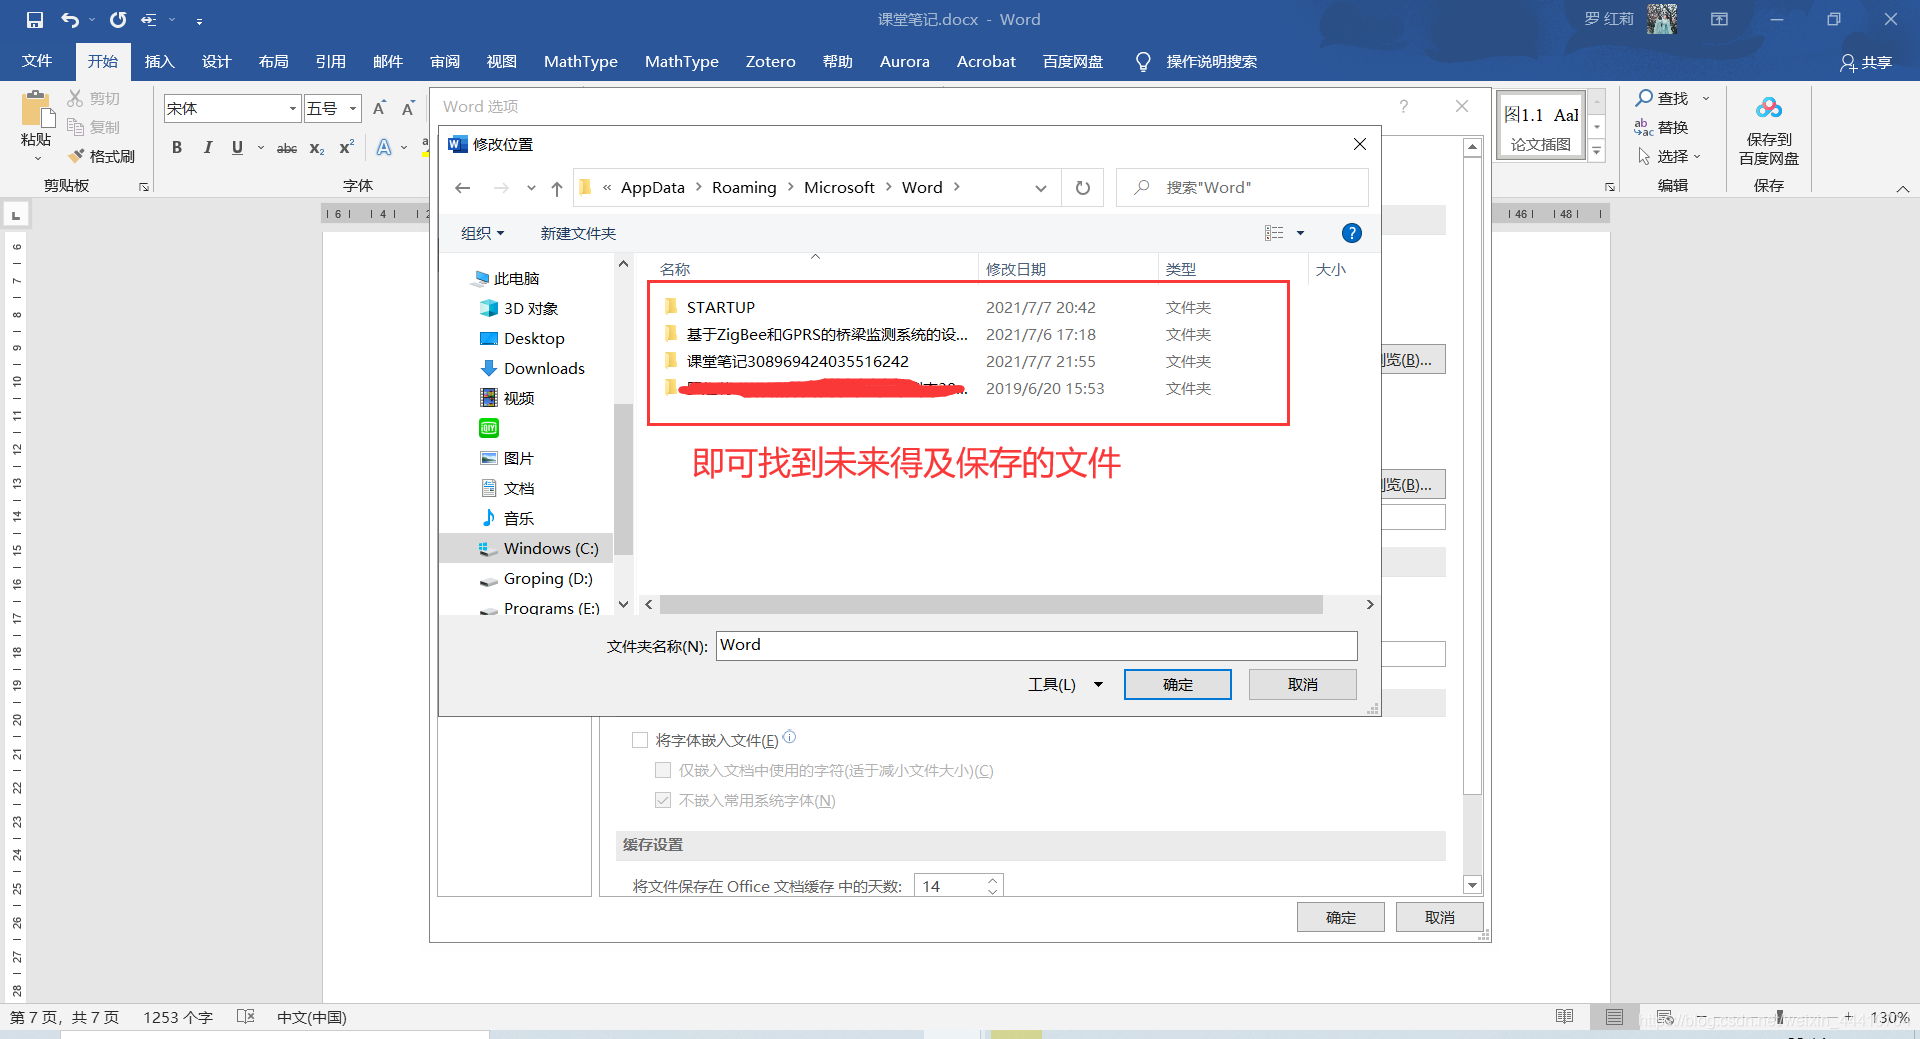Click the search Word box
This screenshot has width=1920, height=1039.
[1242, 188]
